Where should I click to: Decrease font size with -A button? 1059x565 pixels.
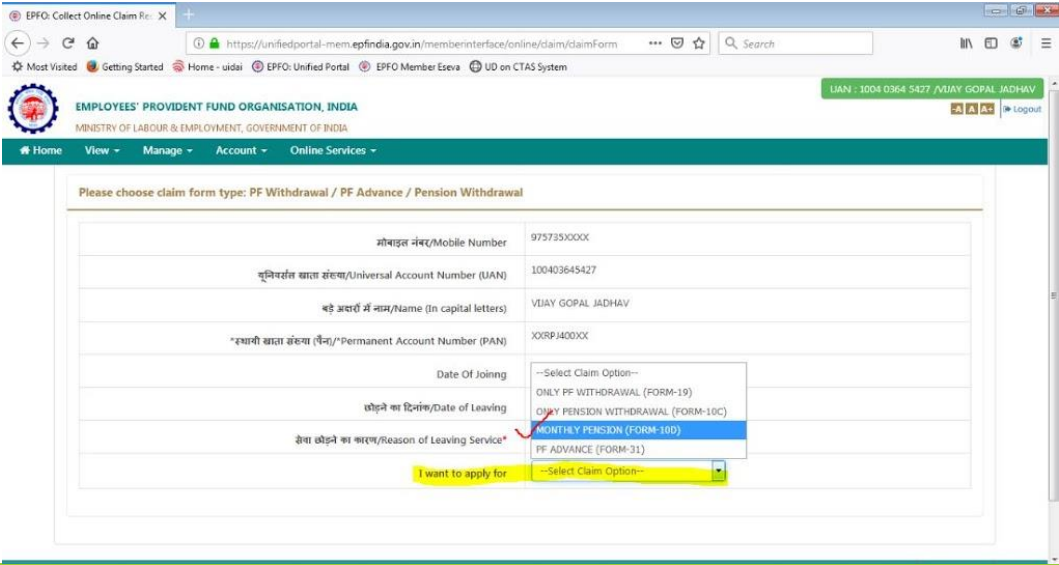[x=957, y=109]
